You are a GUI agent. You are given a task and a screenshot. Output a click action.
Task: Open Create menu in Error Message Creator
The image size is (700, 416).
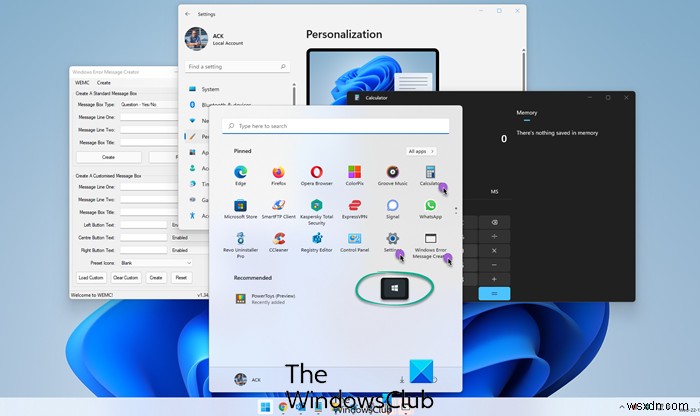point(104,83)
